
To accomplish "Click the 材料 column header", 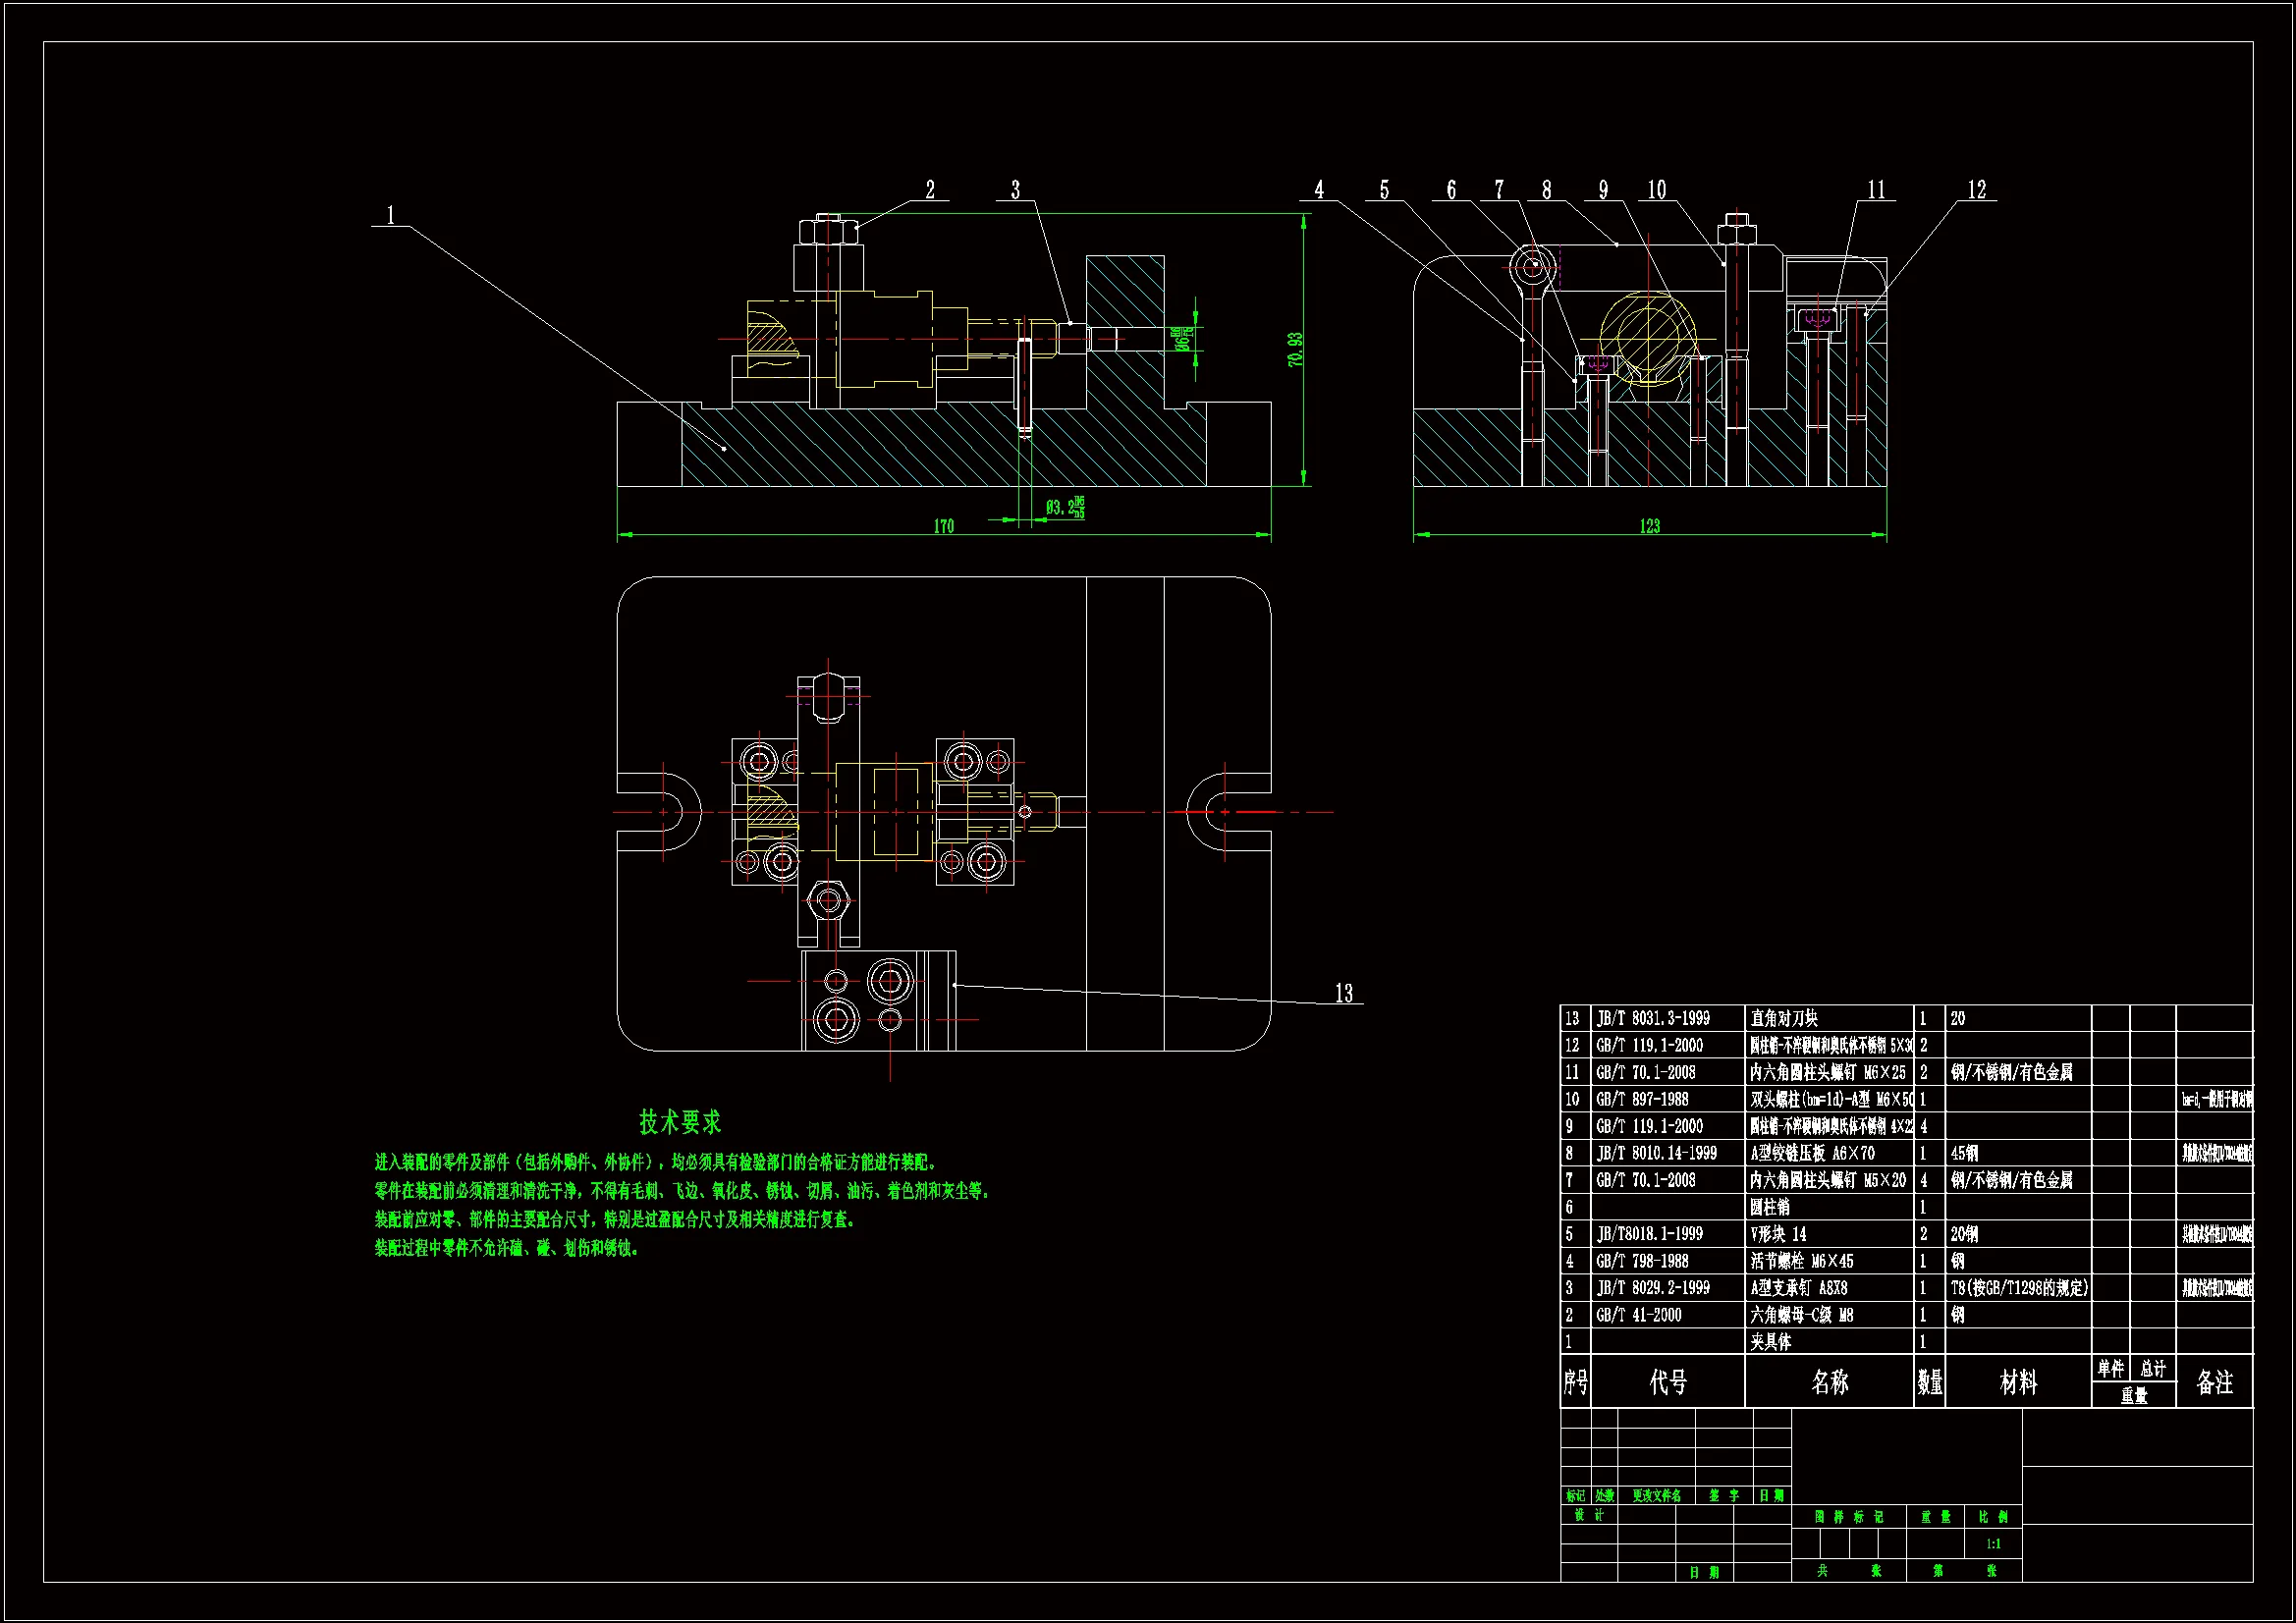I will 2018,1383.
